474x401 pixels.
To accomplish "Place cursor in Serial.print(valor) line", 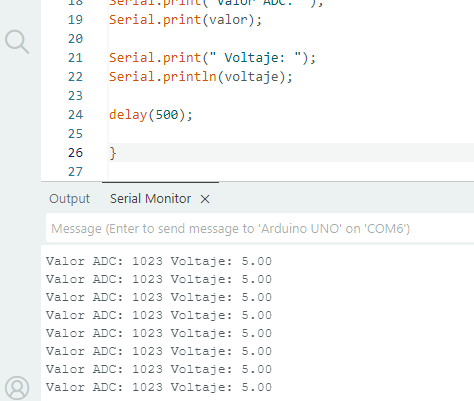I will [185, 20].
